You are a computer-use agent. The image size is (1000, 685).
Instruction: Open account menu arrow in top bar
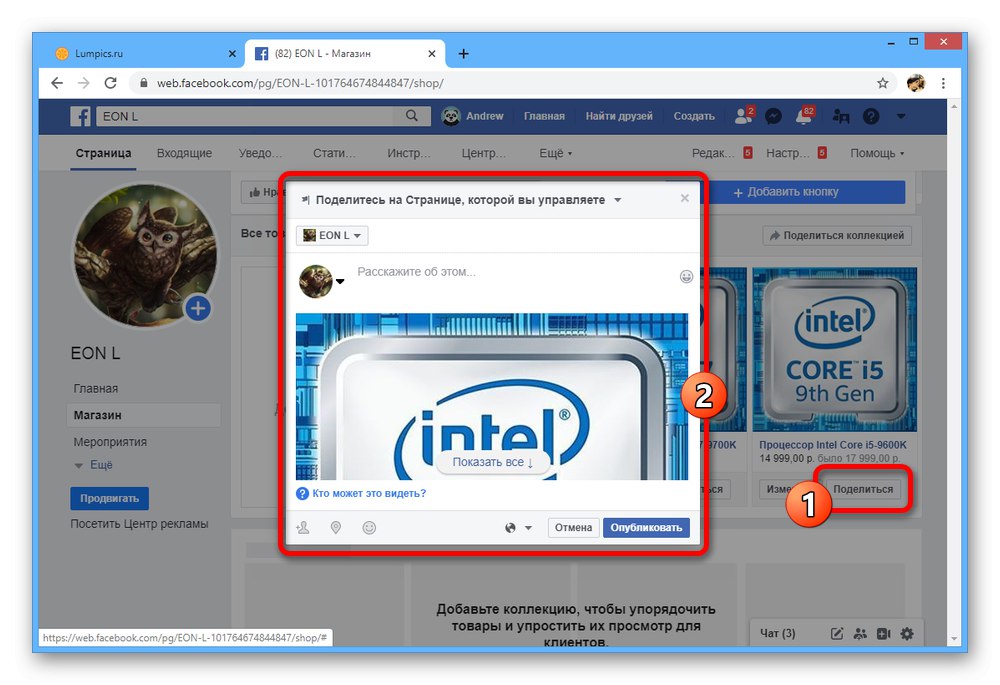tap(901, 116)
